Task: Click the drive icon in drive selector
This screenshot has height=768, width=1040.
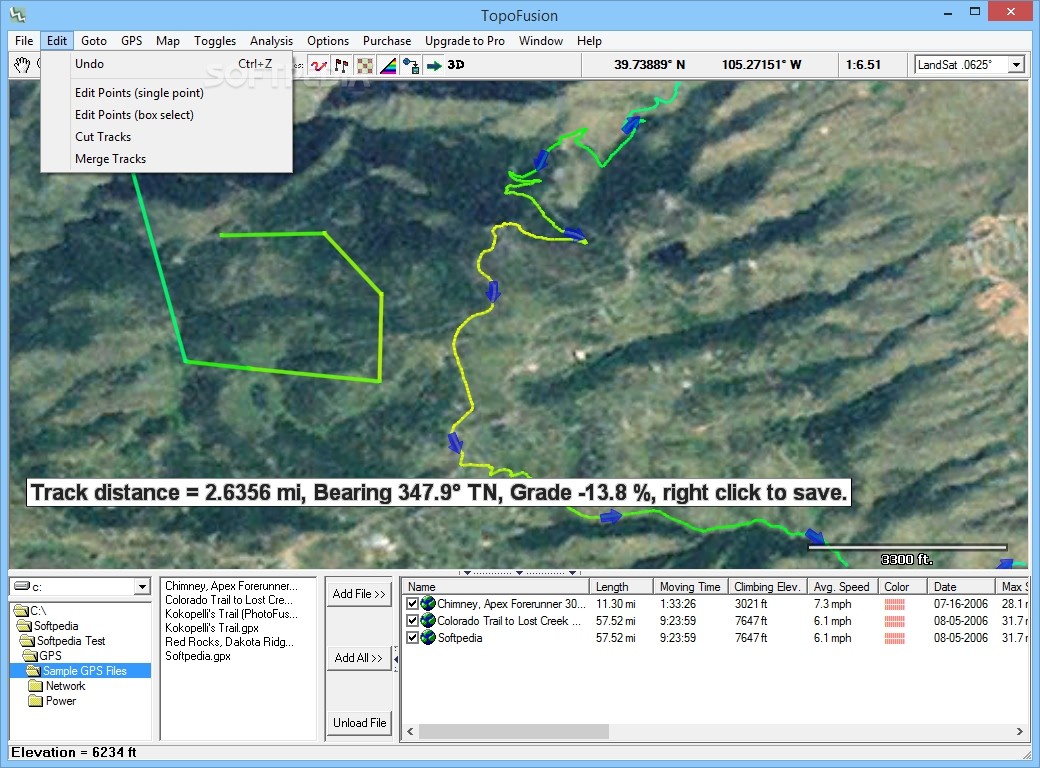Action: (x=22, y=586)
